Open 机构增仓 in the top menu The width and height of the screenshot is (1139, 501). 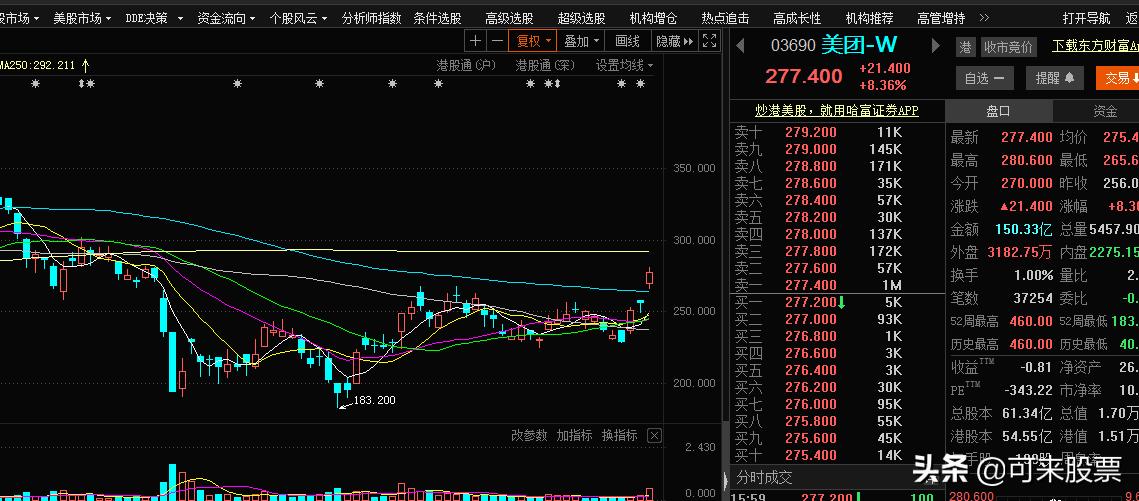coord(653,18)
